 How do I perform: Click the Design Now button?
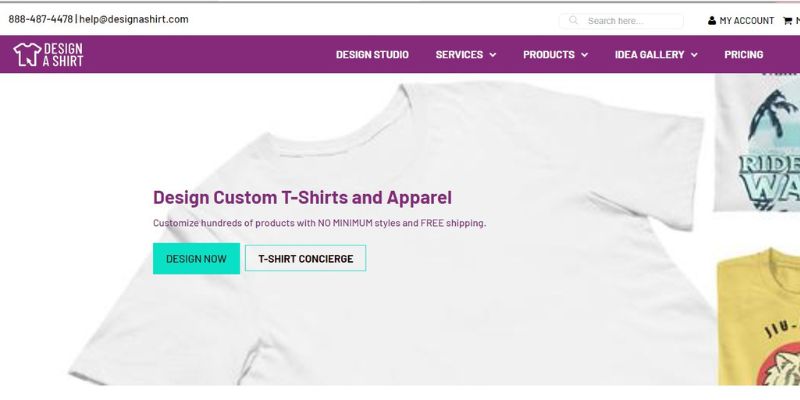(196, 259)
